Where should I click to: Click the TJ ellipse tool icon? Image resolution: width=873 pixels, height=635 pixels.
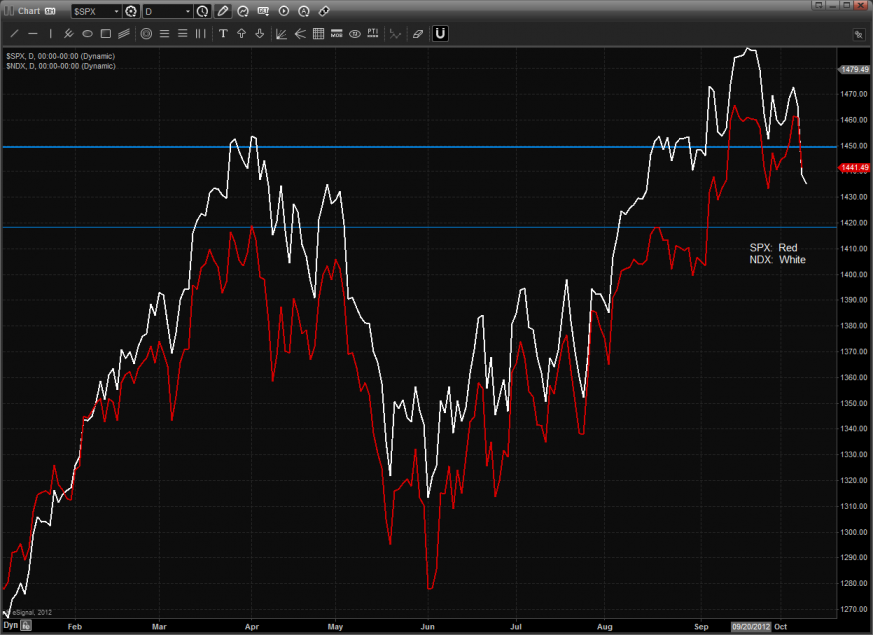coord(355,34)
